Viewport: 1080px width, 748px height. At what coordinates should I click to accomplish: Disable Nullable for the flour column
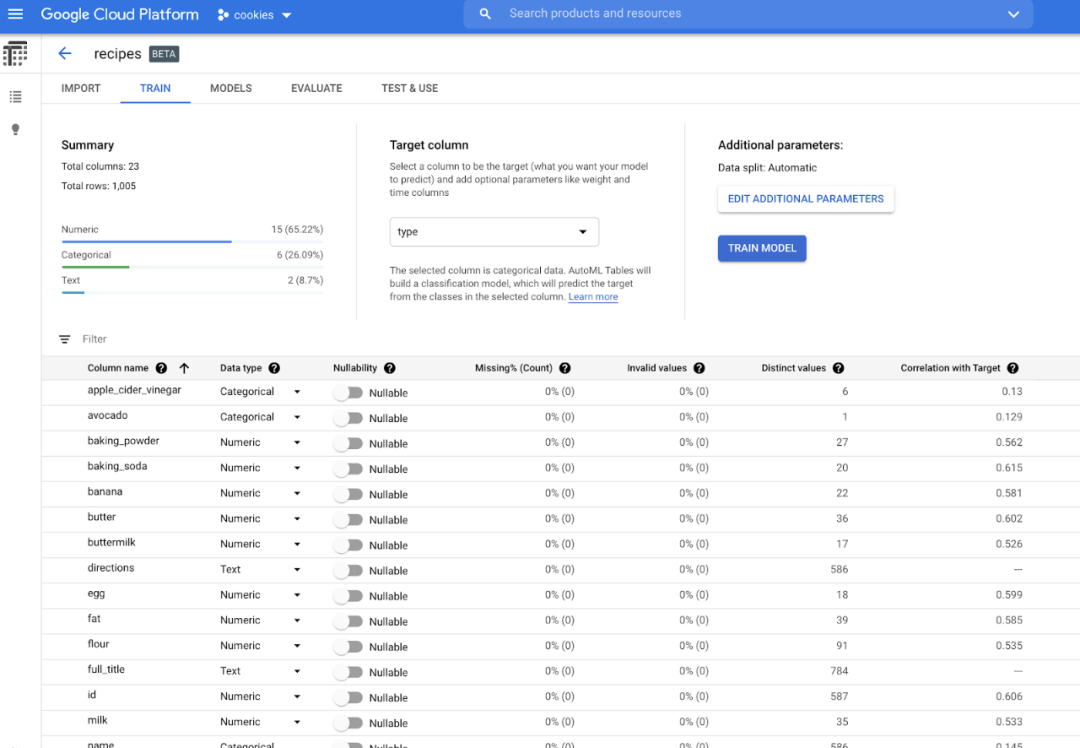347,647
